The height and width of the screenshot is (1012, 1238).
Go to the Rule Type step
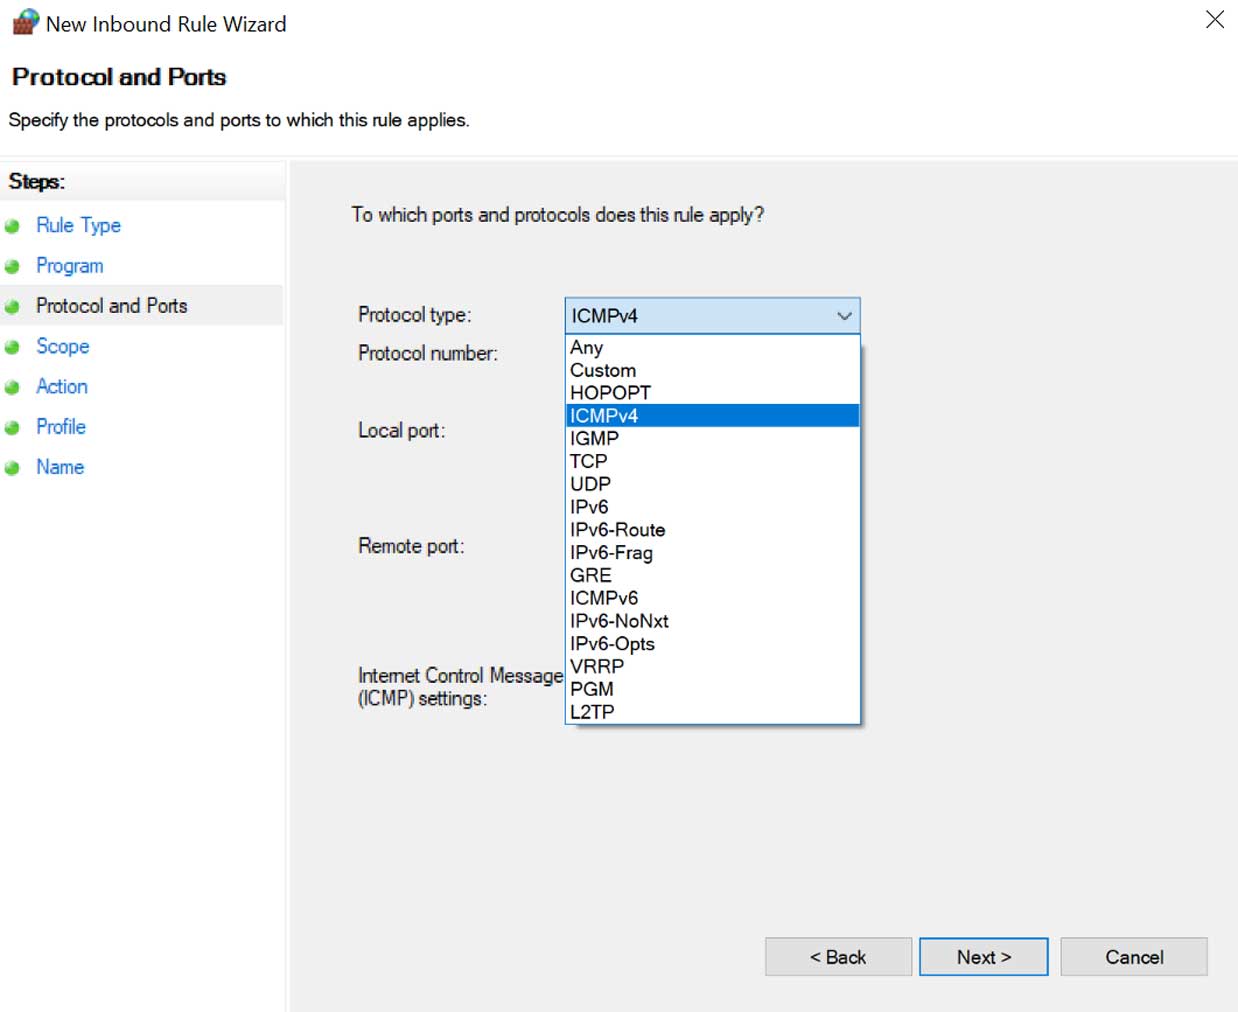[78, 226]
